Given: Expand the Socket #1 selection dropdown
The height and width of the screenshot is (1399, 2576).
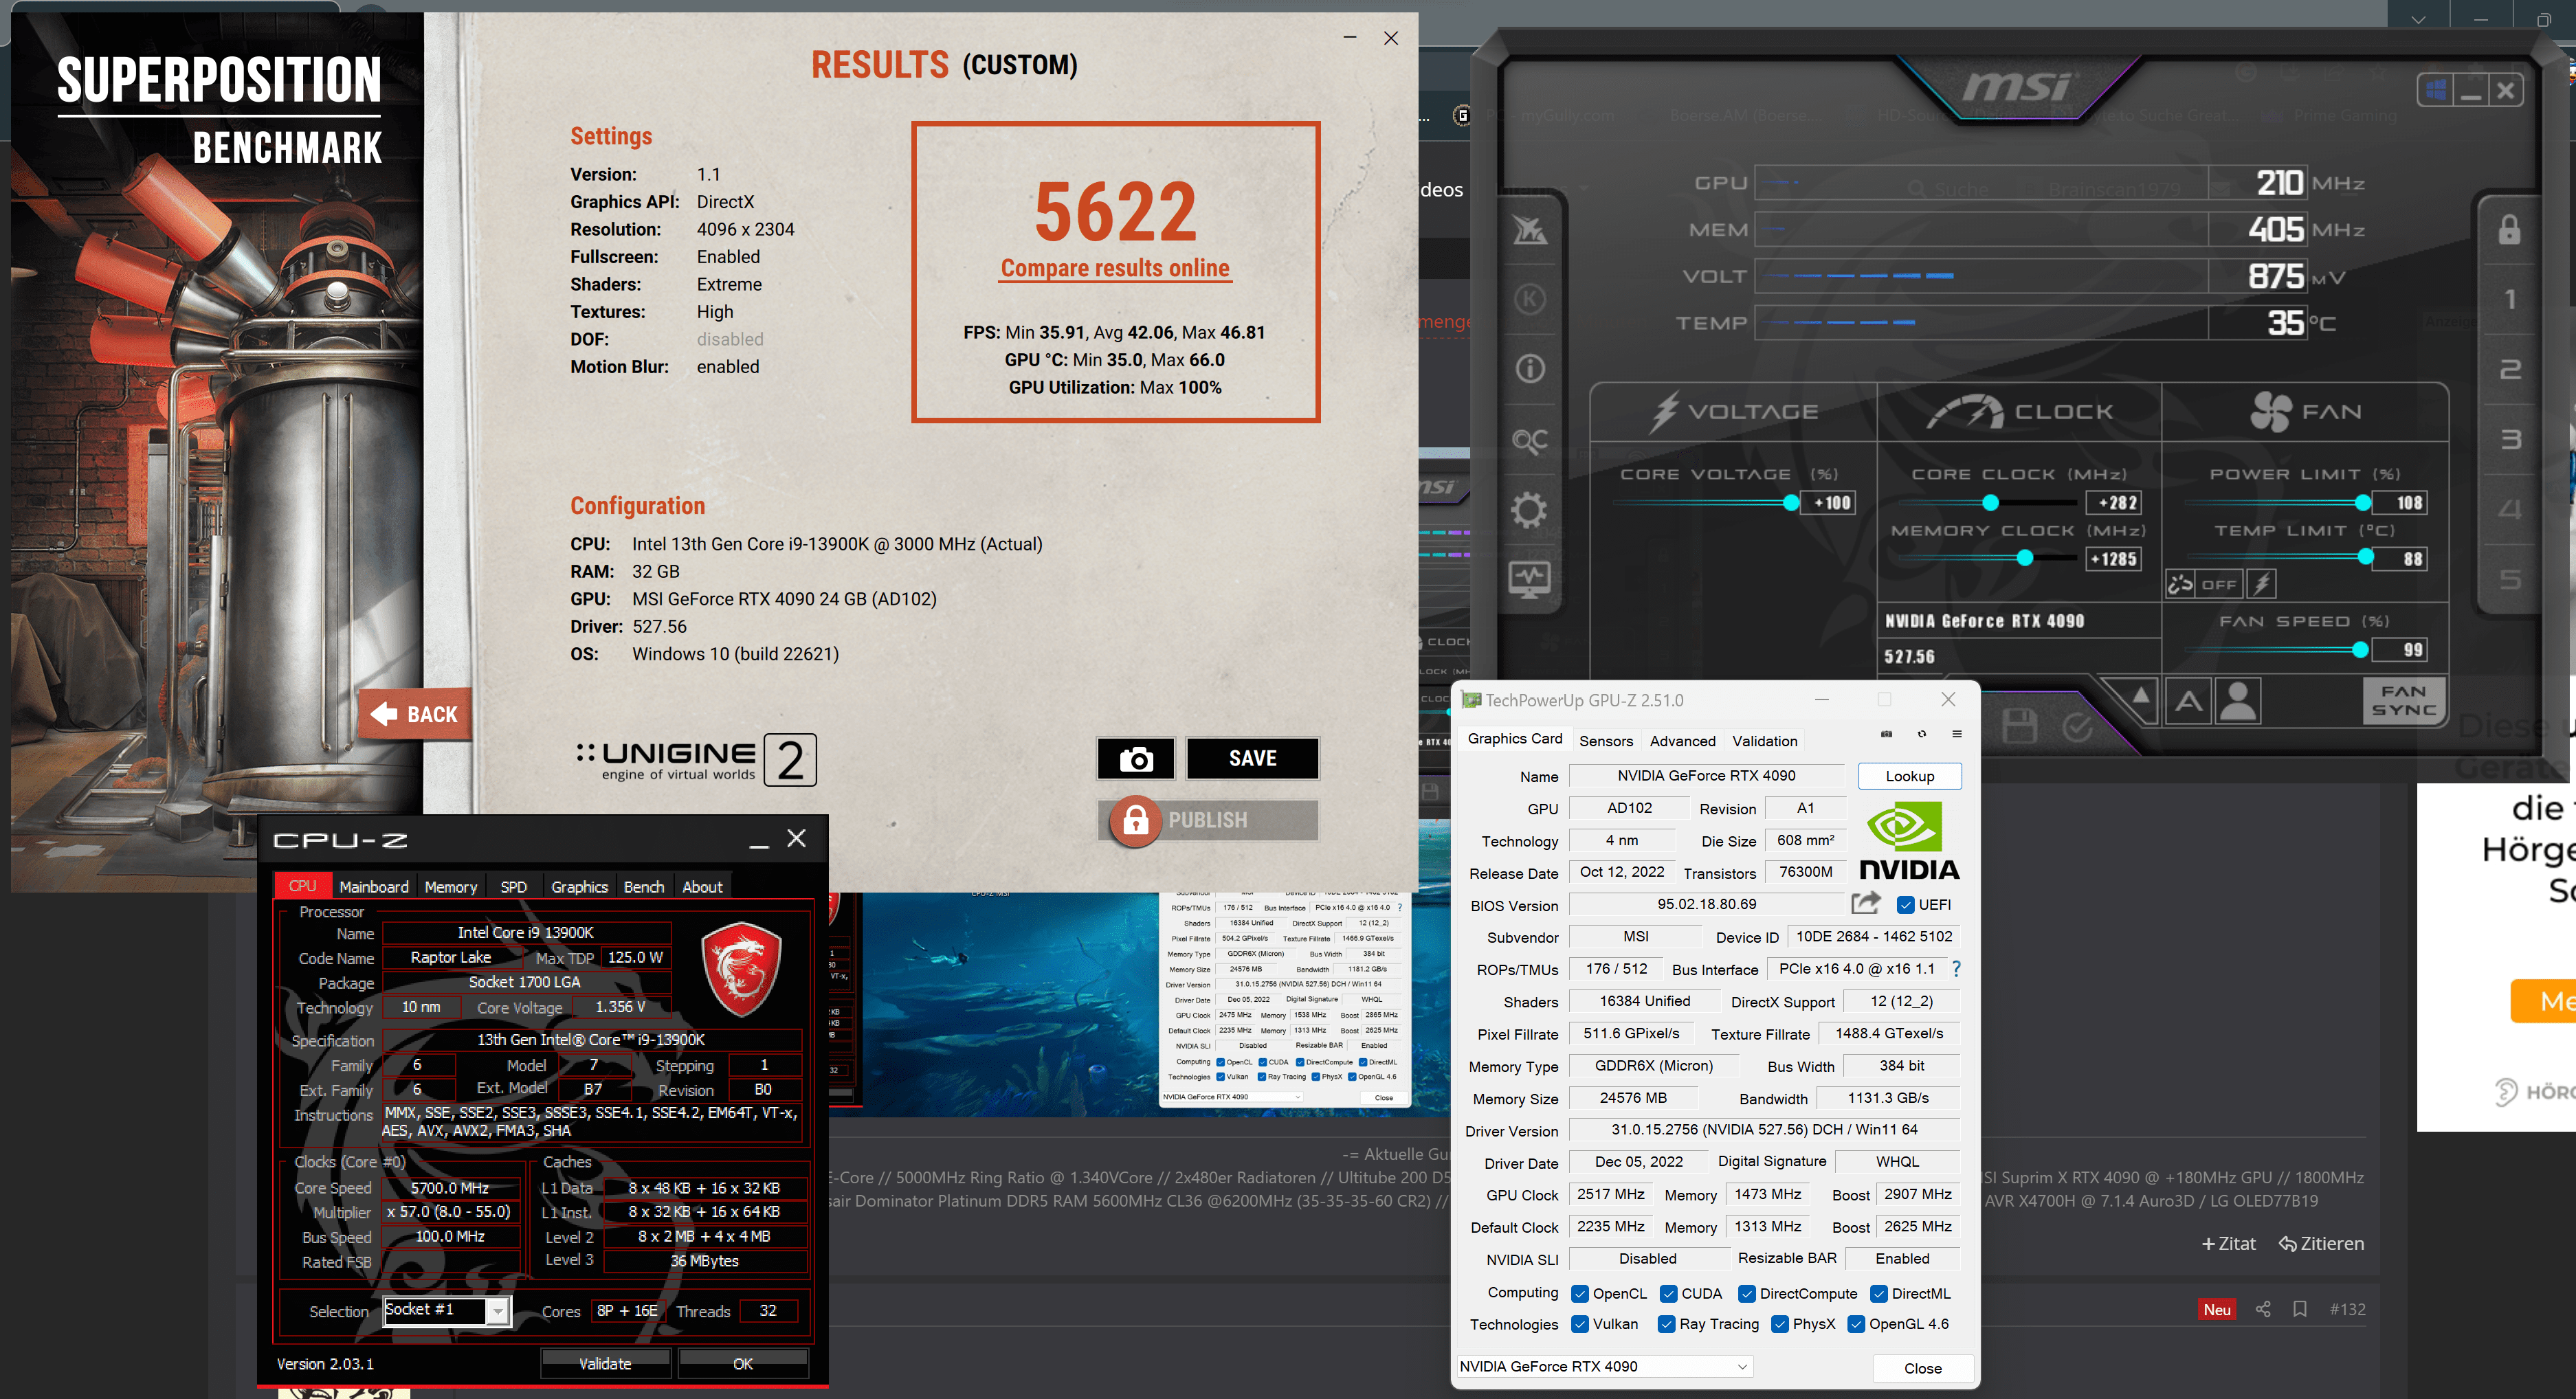Looking at the screenshot, I should coord(498,1311).
